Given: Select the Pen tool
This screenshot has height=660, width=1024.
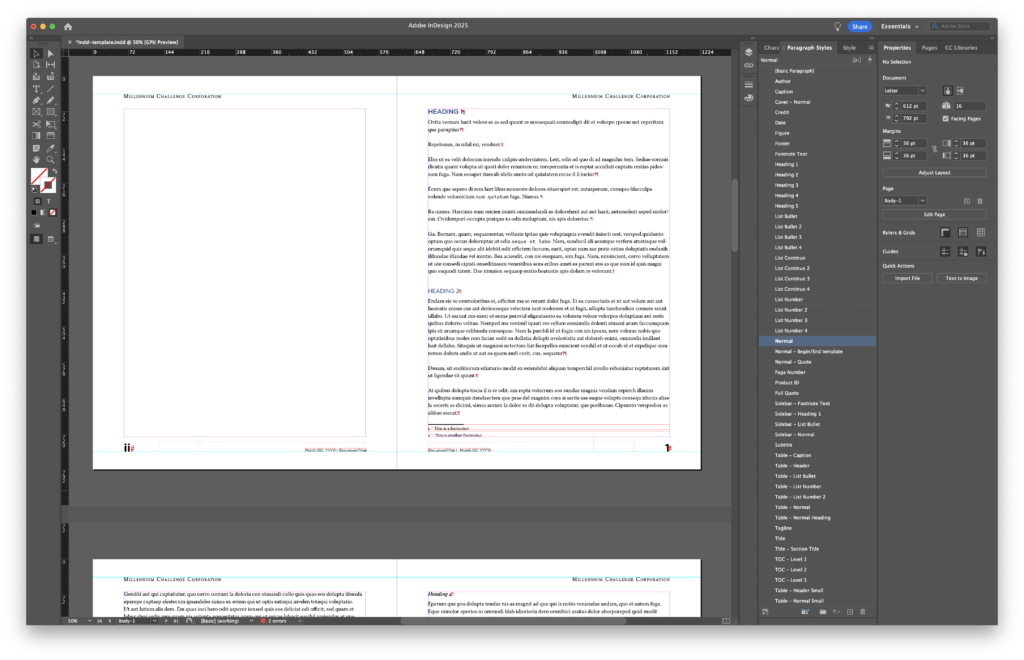Looking at the screenshot, I should [37, 101].
